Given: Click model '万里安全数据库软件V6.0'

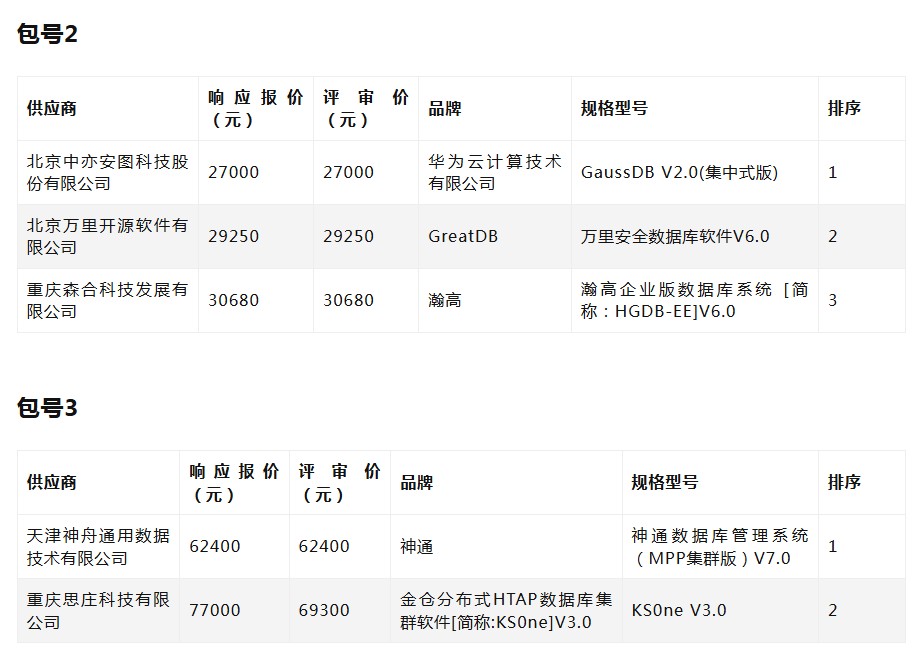Looking at the screenshot, I should [675, 237].
